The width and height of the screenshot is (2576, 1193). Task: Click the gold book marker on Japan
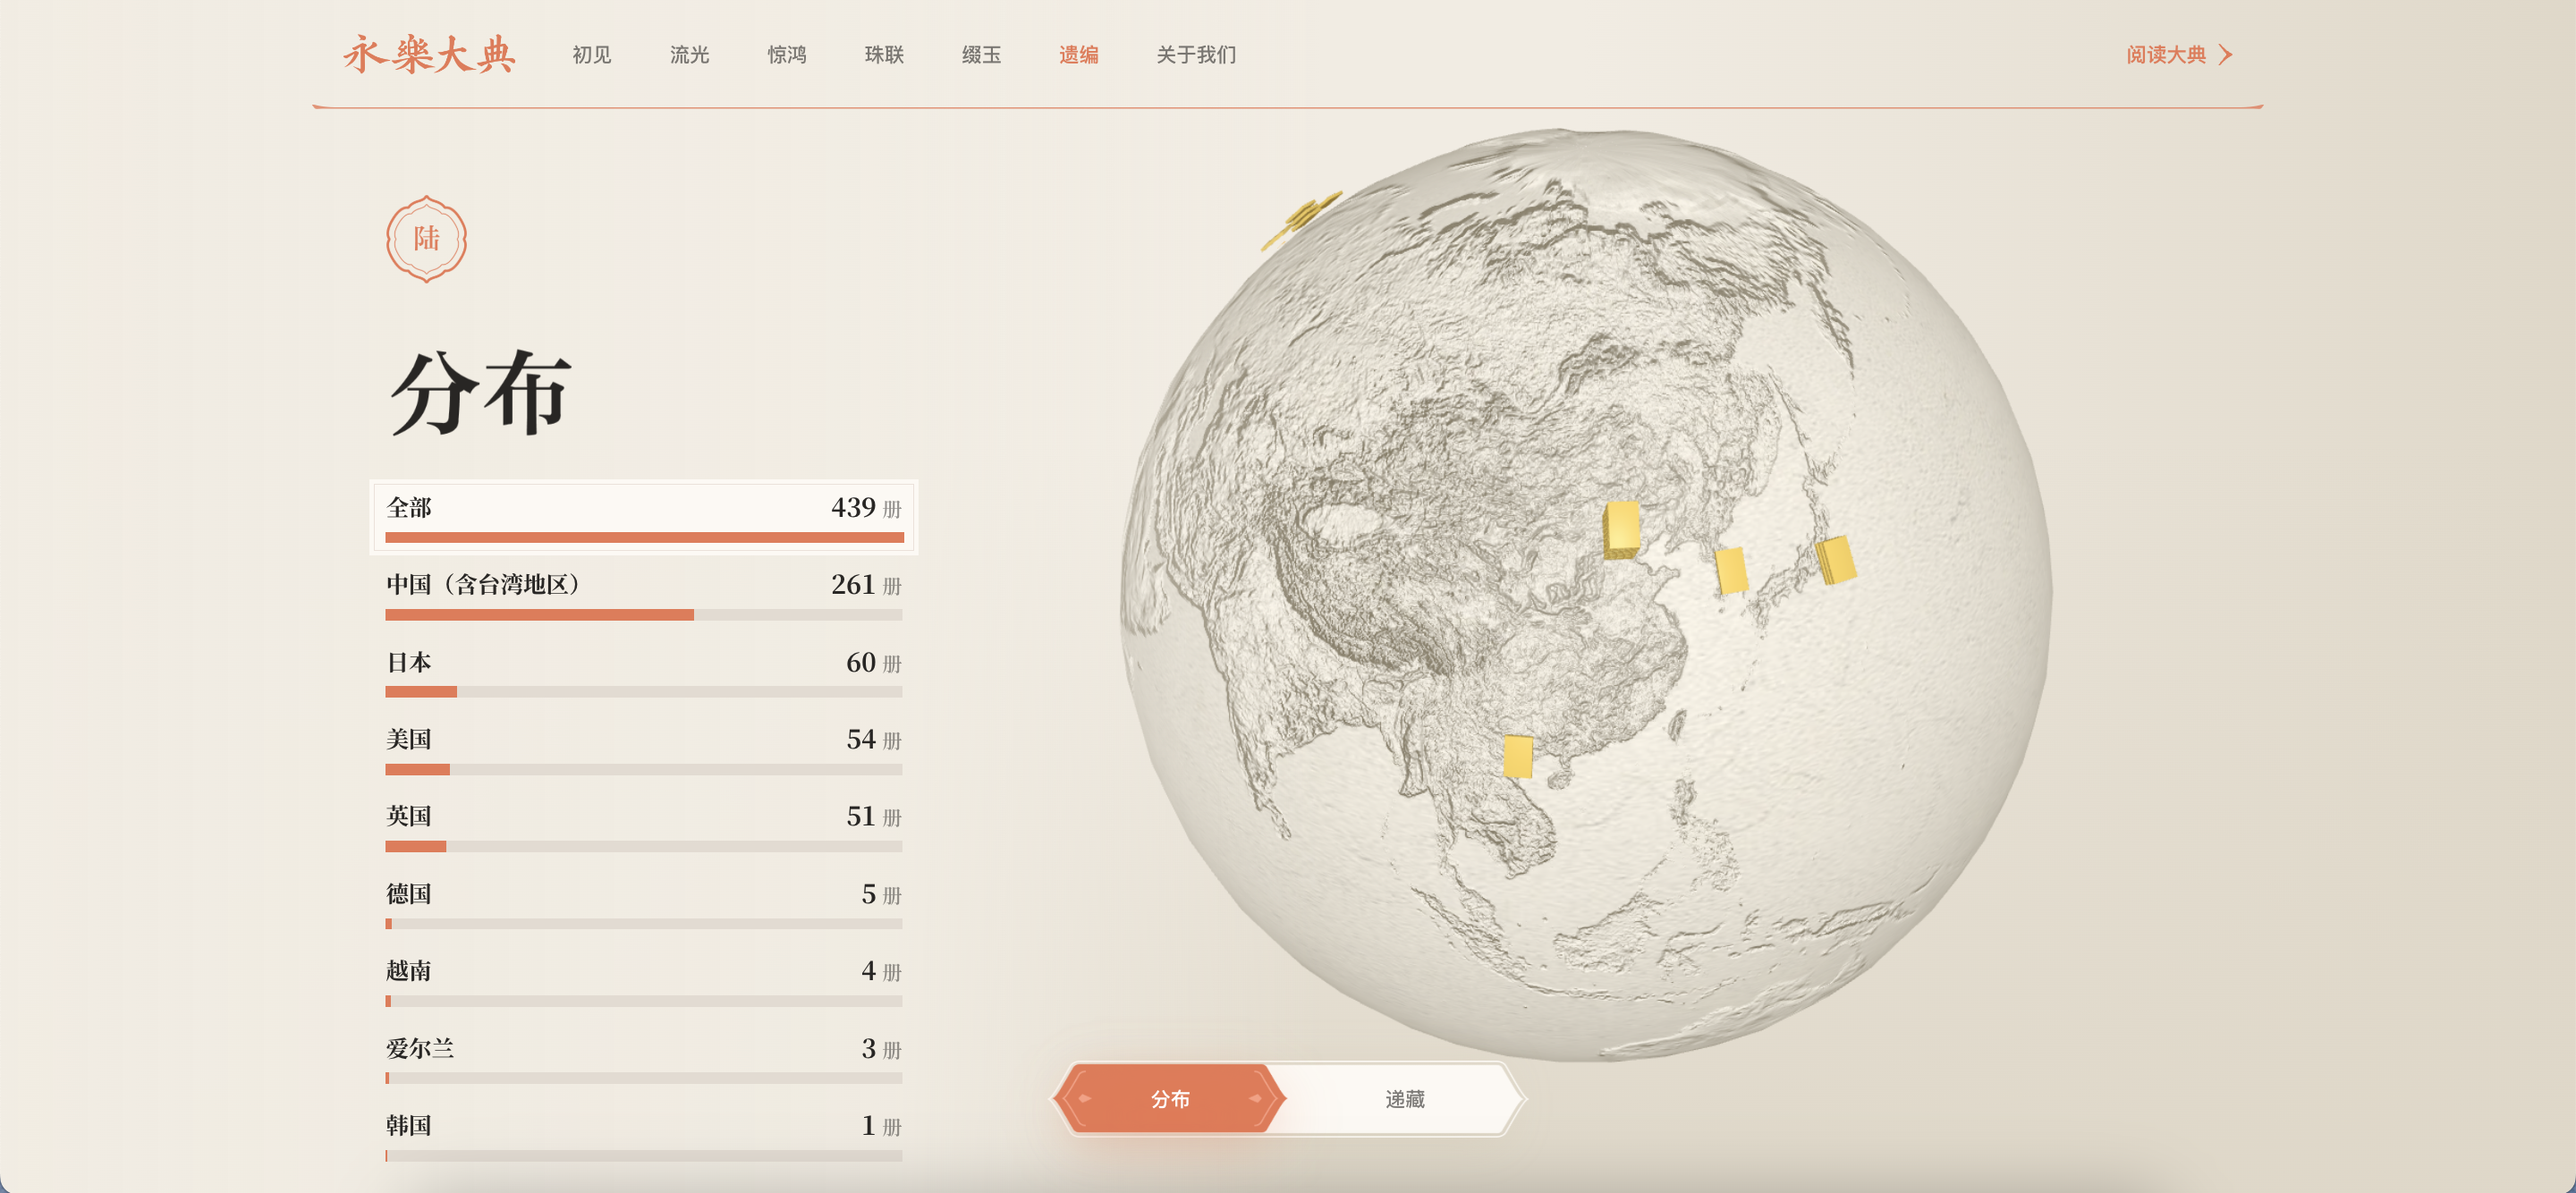[x=1835, y=559]
